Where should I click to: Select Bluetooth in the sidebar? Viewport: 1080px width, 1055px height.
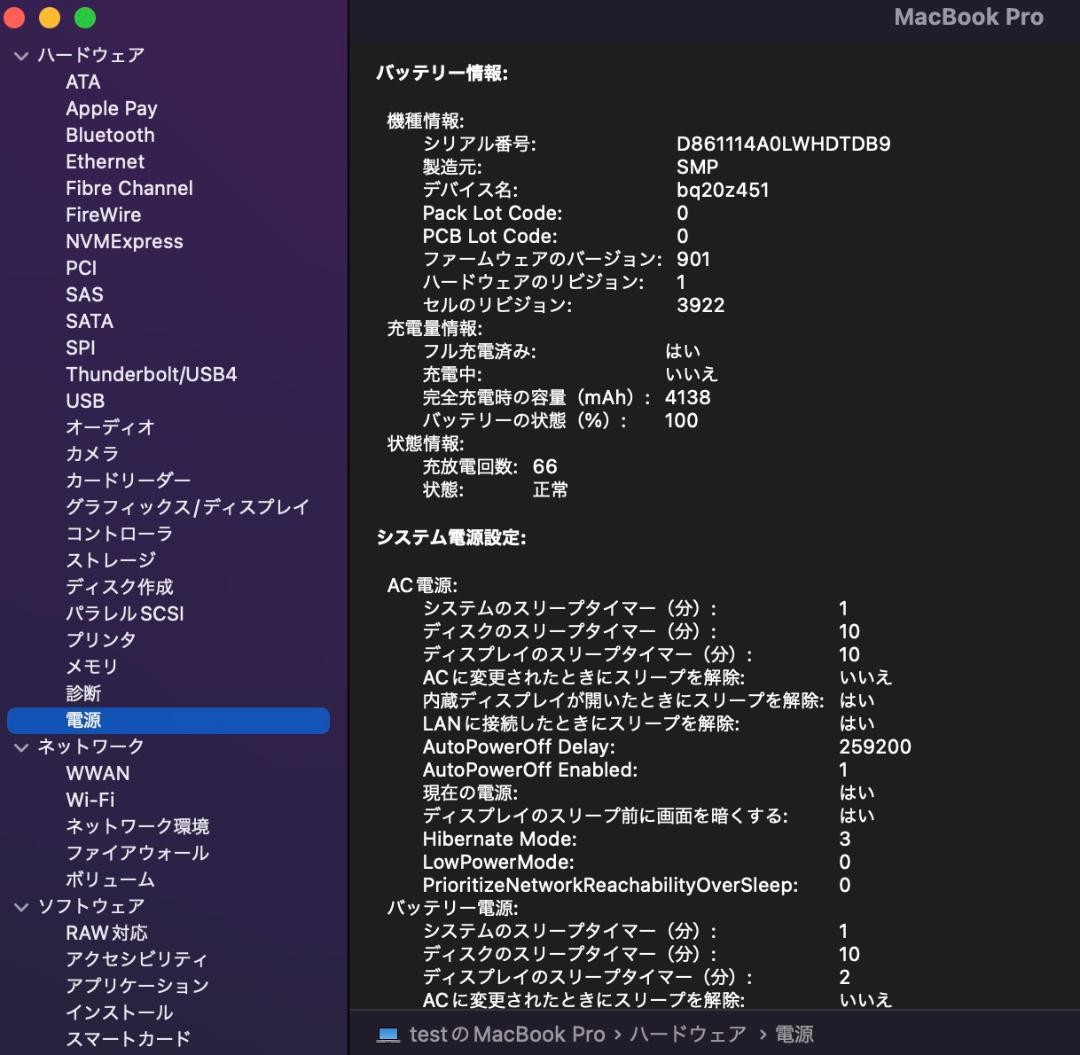(110, 135)
